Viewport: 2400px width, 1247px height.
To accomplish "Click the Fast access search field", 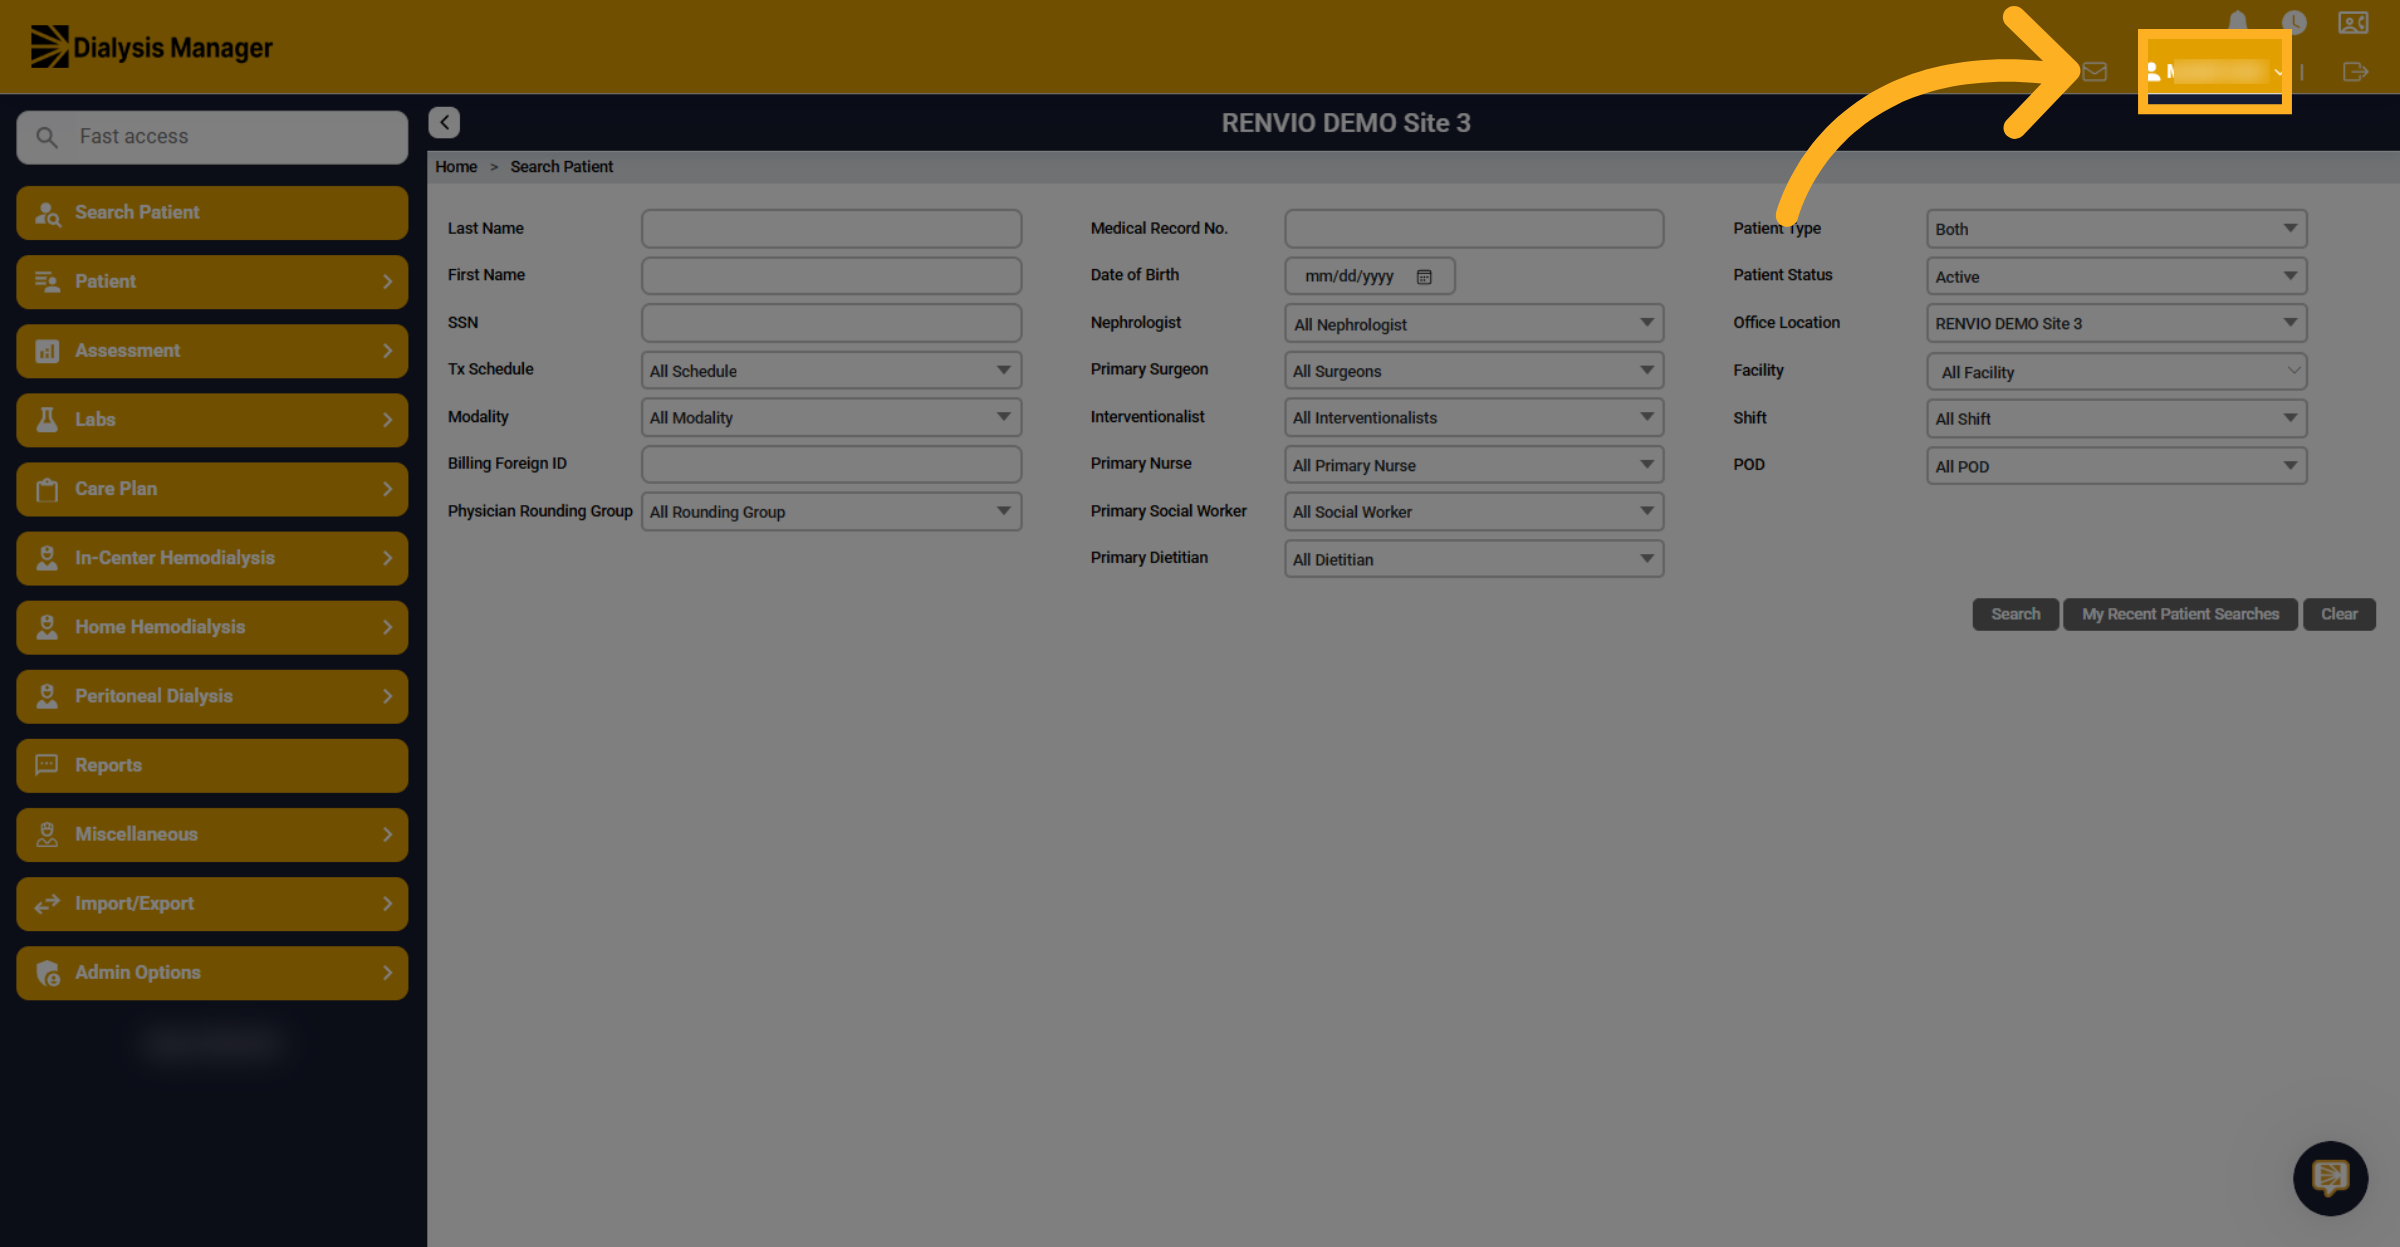I will click(212, 137).
